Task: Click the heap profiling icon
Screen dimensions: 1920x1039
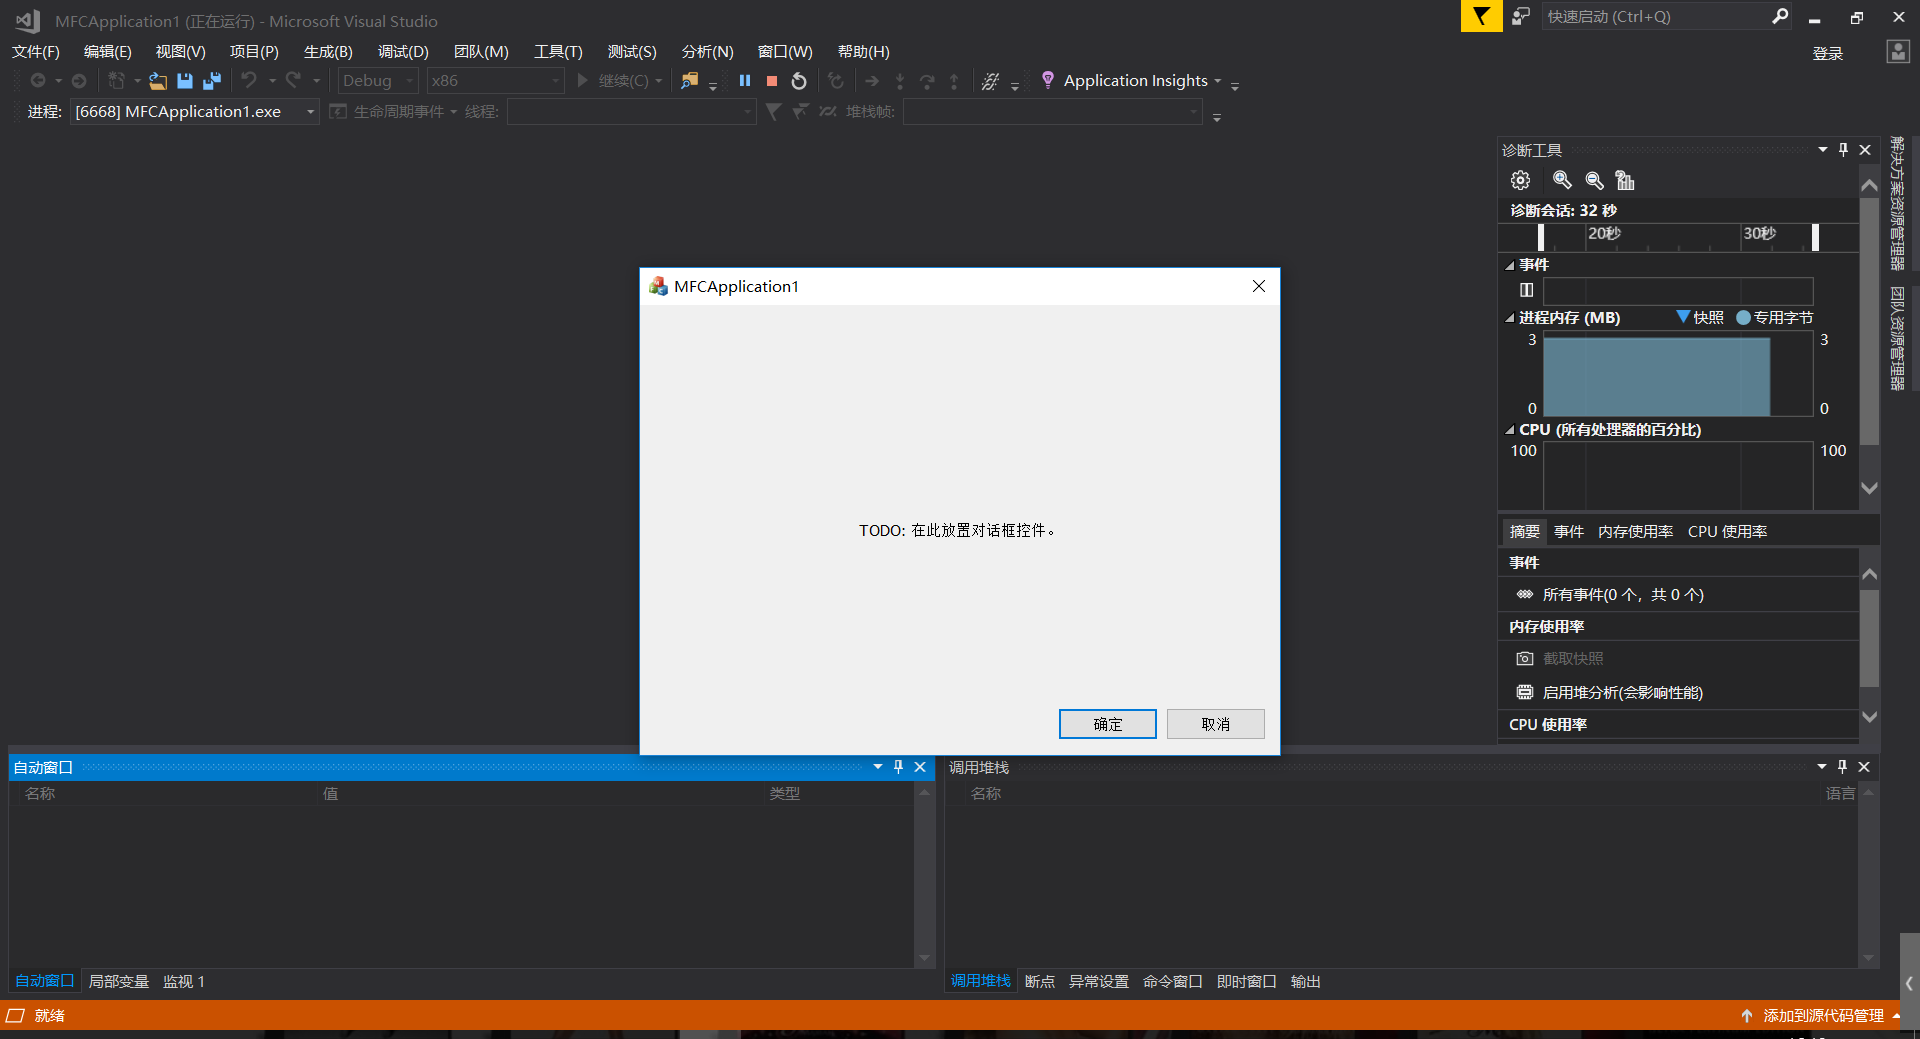Action: pyautogui.click(x=1524, y=692)
